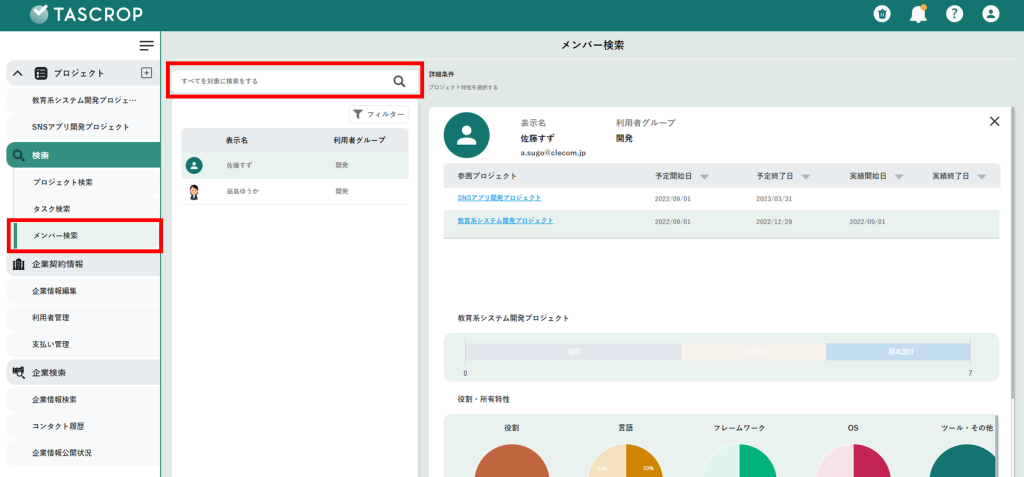Viewport: 1024px width, 477px height.
Task: Click the 佐藤すず name in list row
Action: [x=239, y=165]
